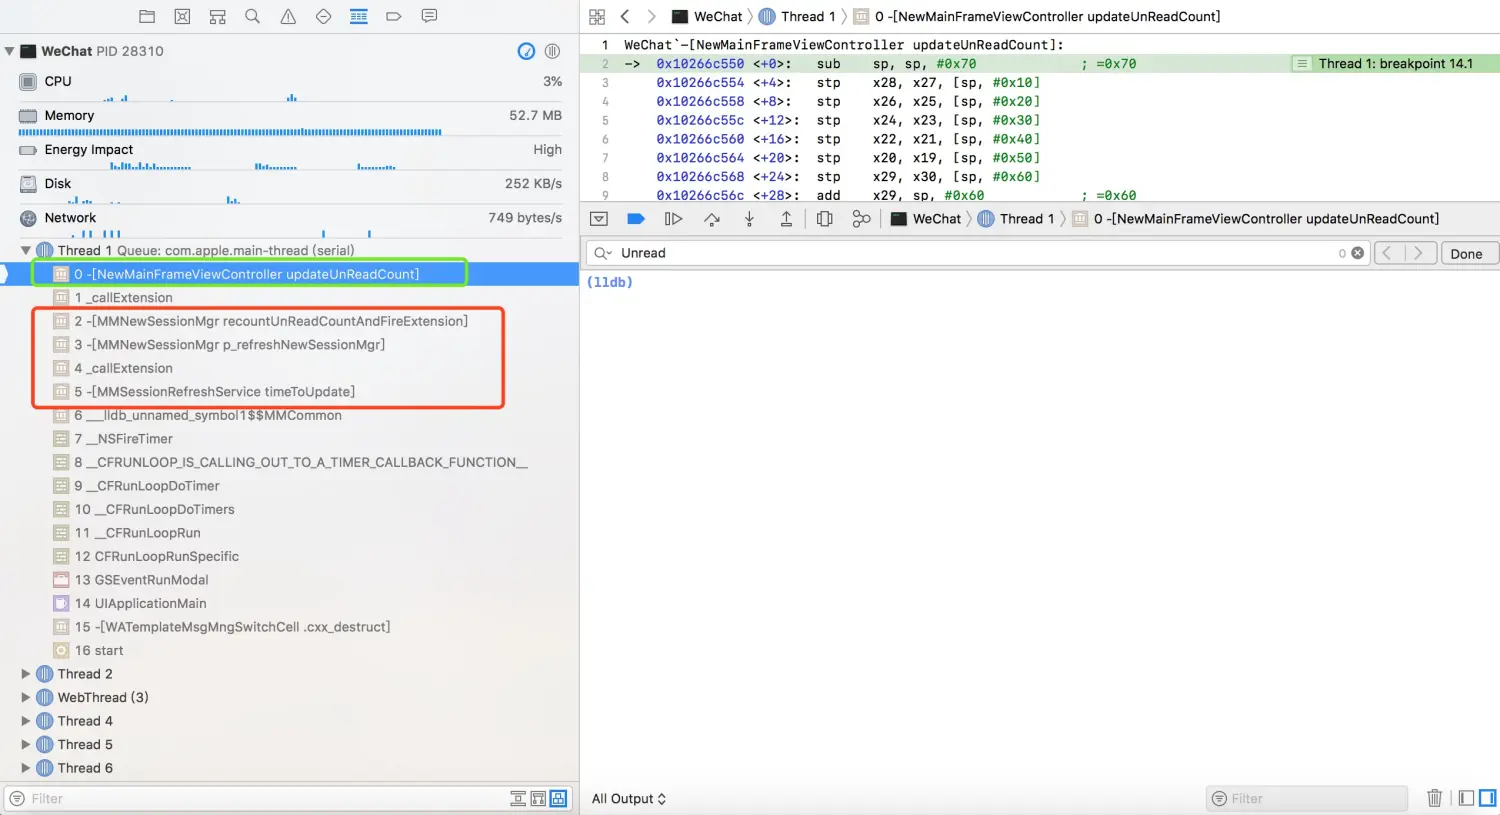Screen dimensions: 1500x815
Task: Clear the Unread search field
Action: (1357, 253)
